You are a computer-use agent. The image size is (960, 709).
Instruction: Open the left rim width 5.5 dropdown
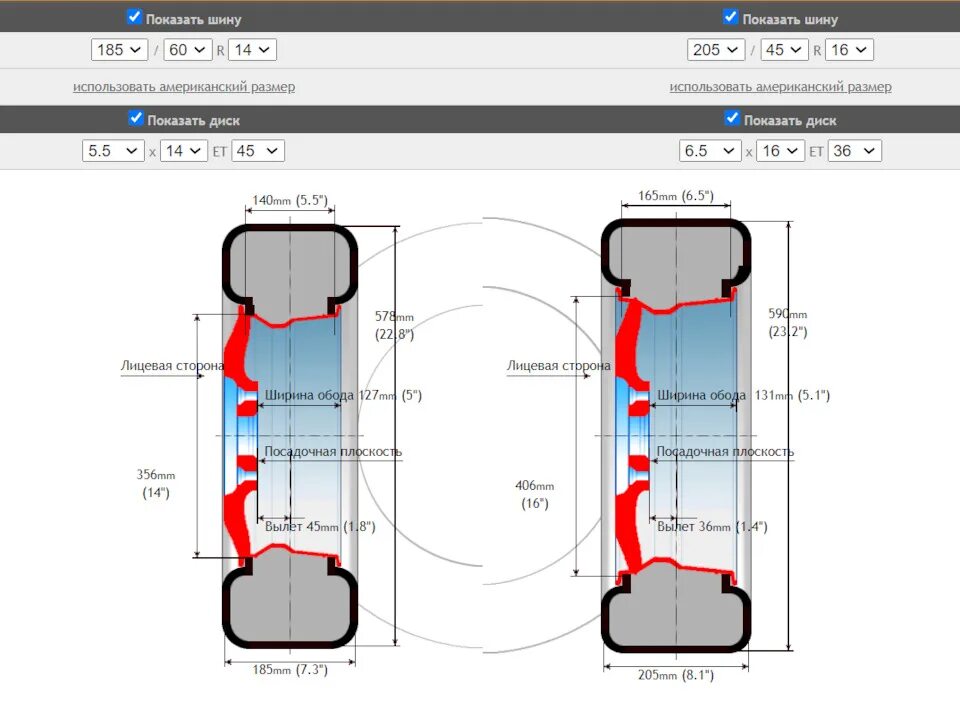pyautogui.click(x=113, y=151)
